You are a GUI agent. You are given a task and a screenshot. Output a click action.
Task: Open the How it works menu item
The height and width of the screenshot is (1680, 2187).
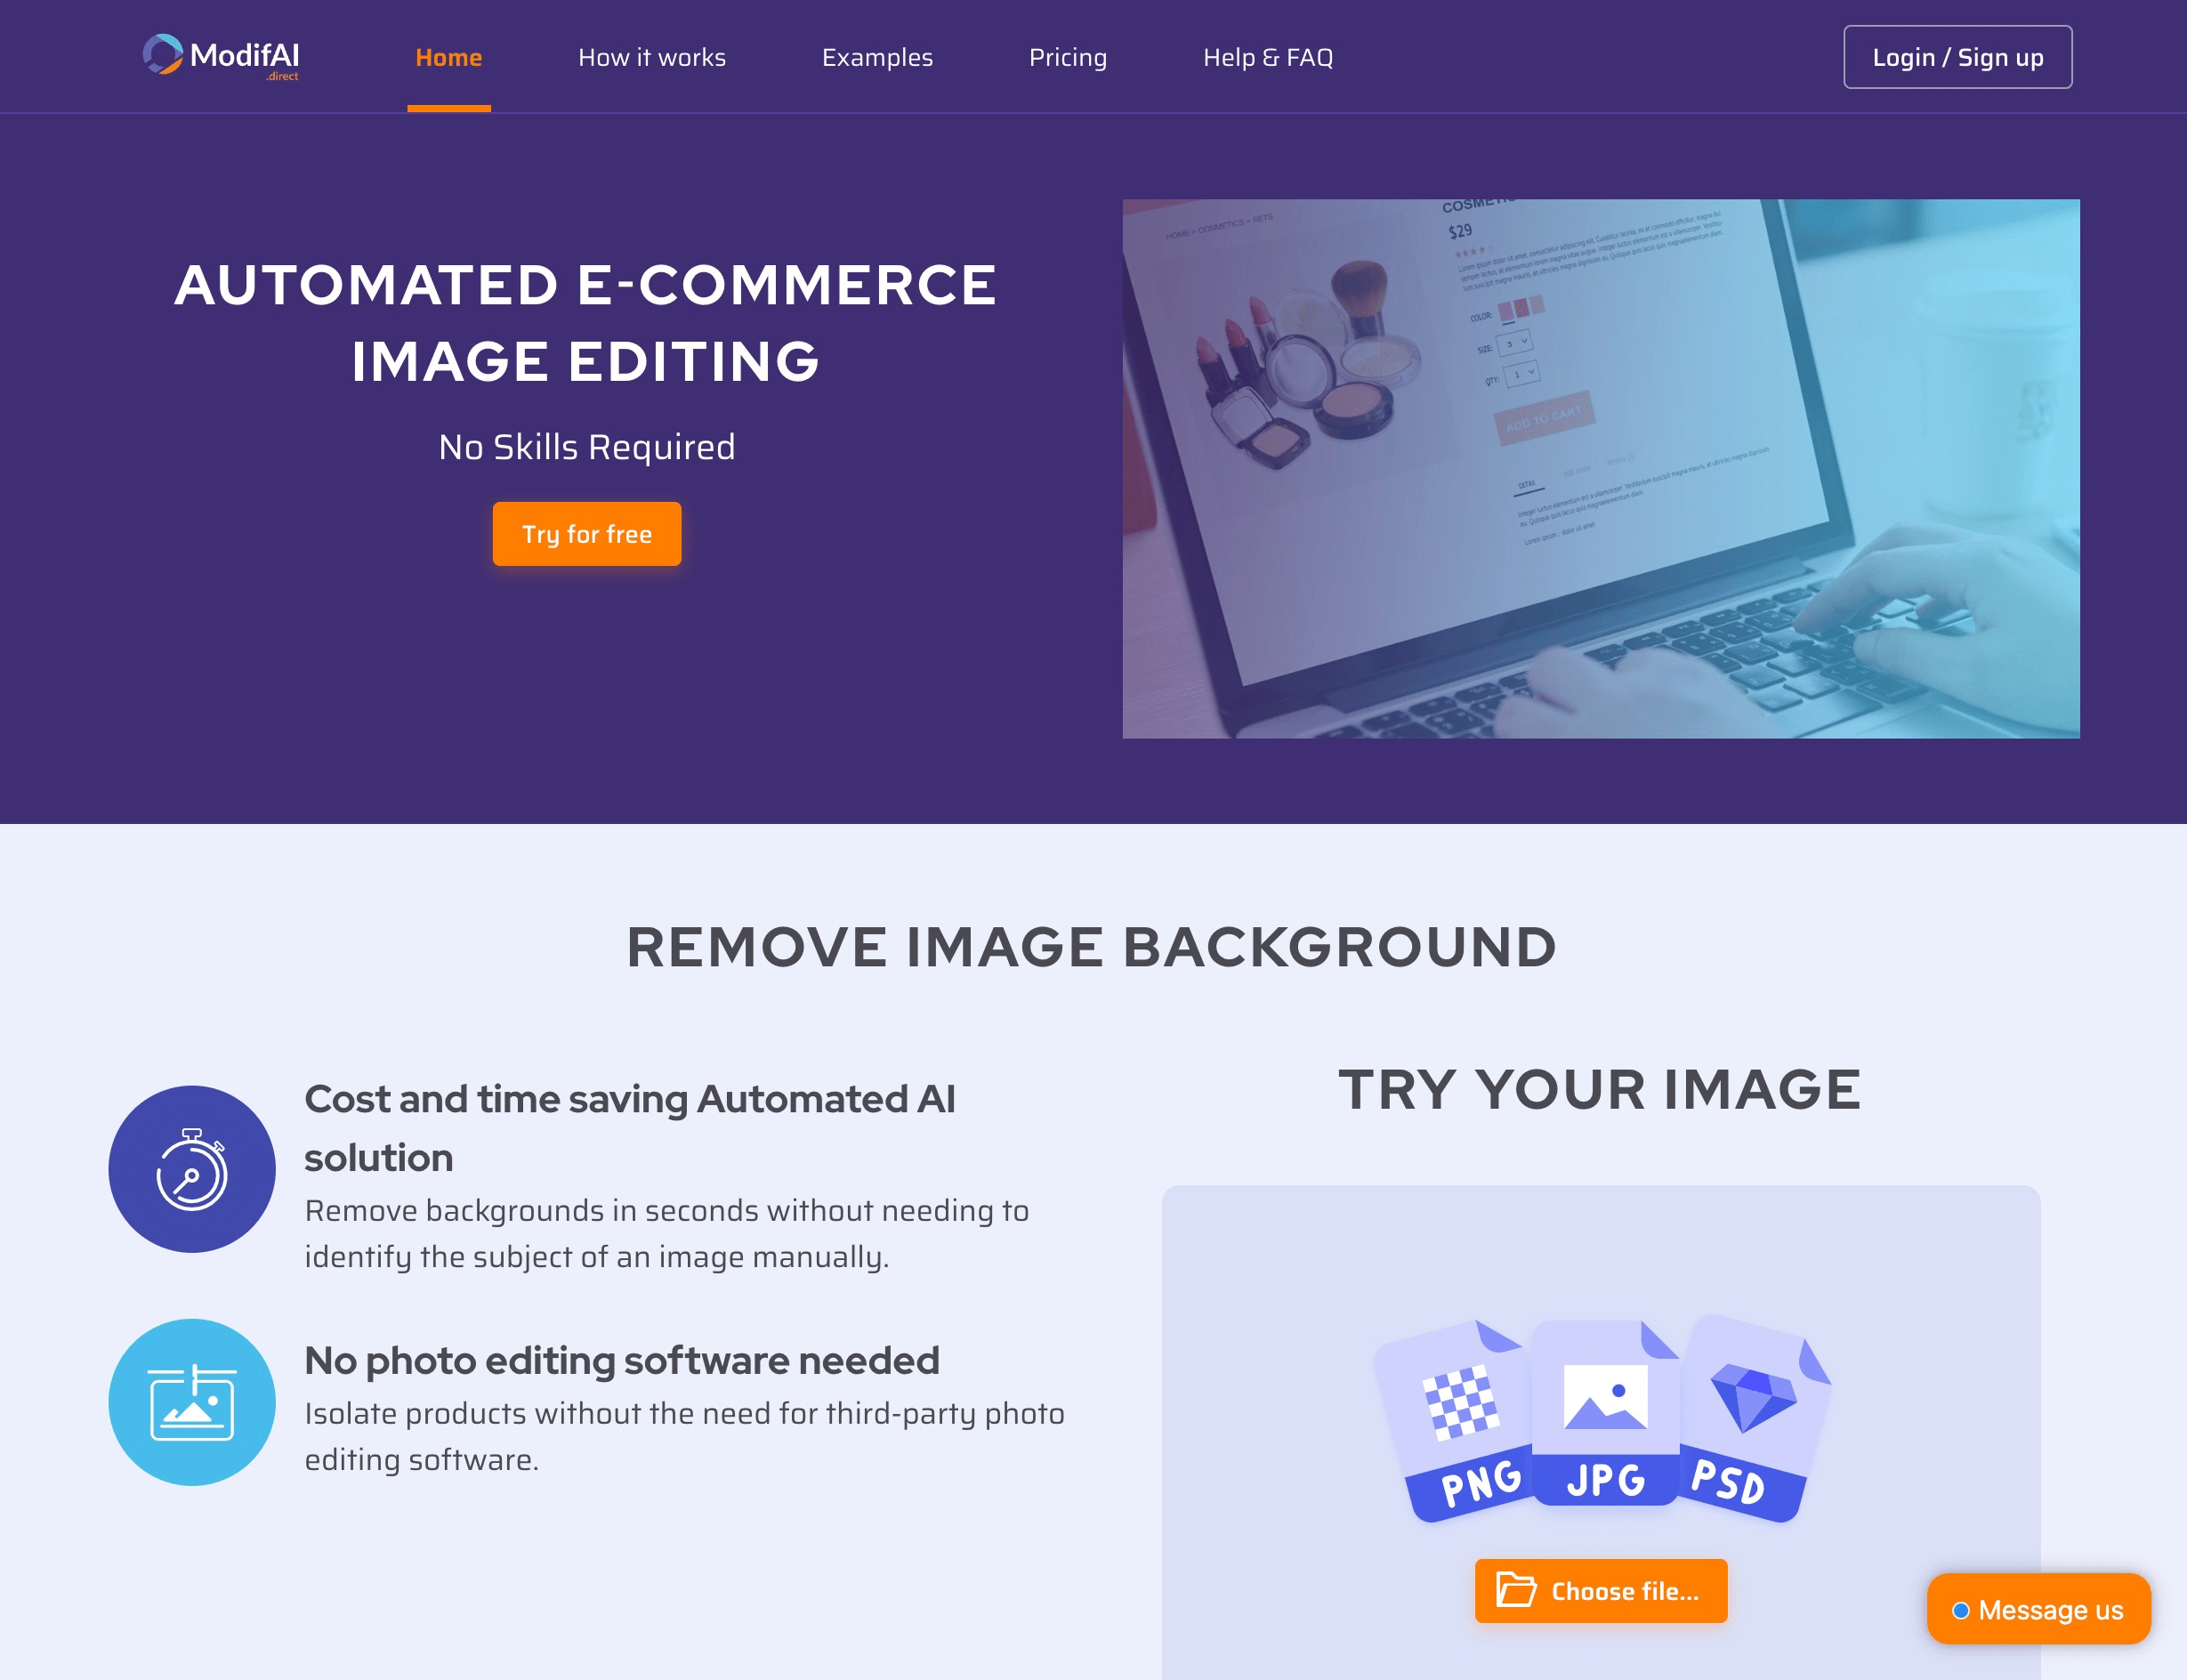pos(650,56)
